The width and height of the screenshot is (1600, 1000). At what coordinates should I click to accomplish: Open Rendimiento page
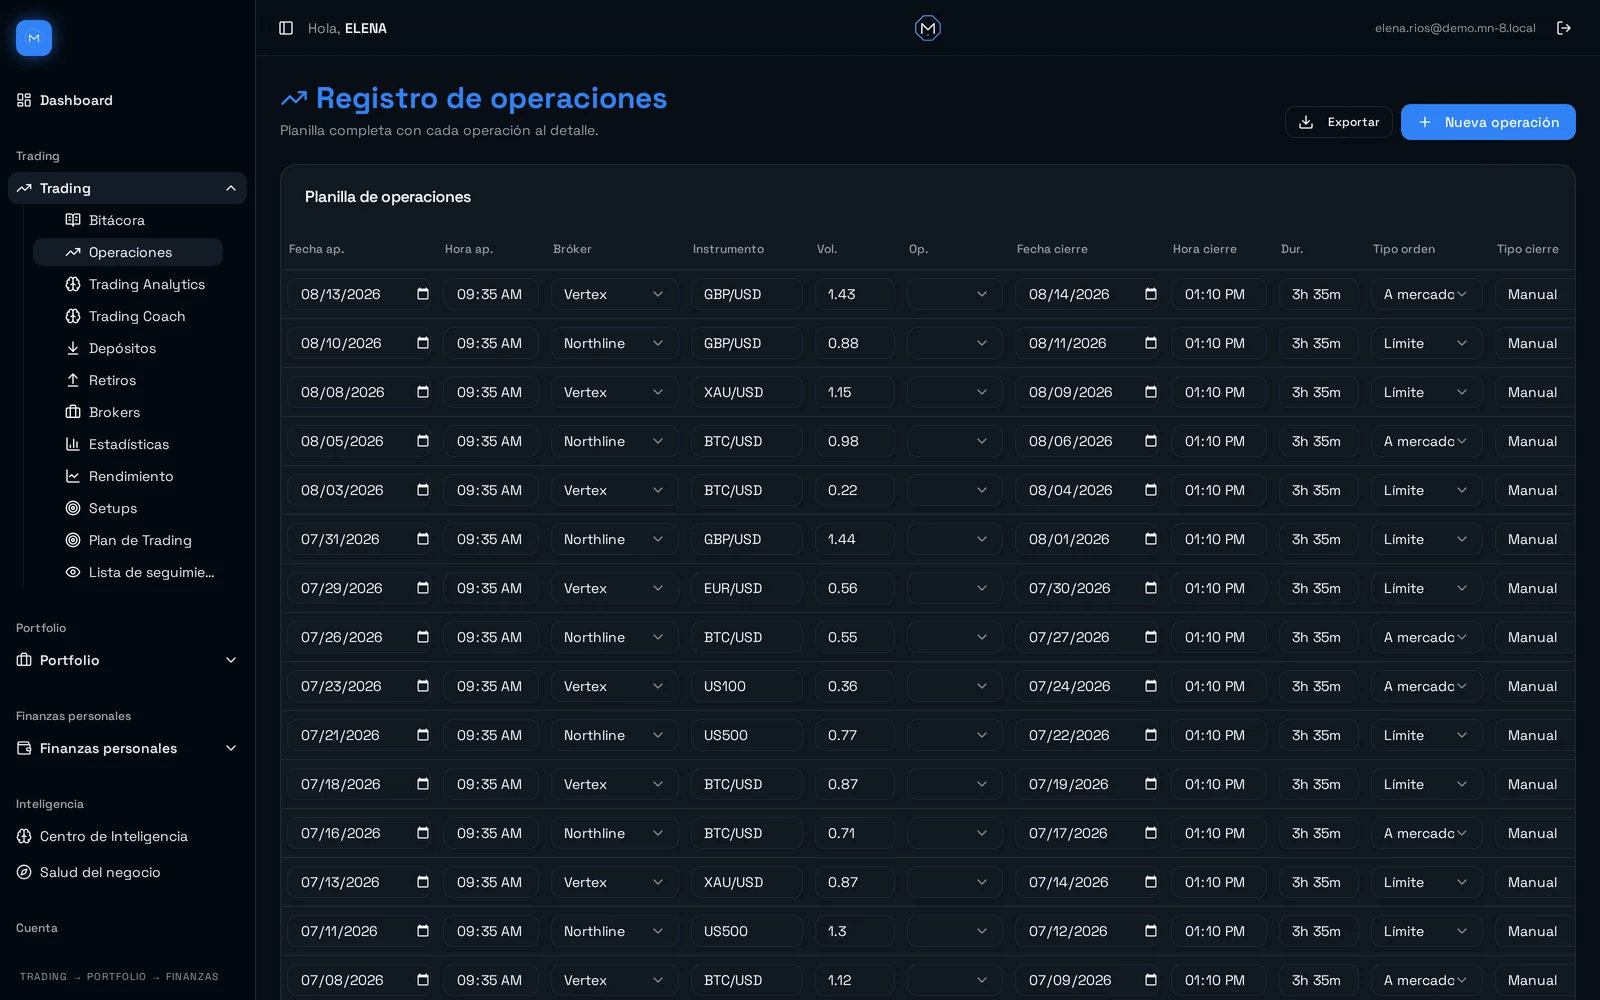[128, 476]
